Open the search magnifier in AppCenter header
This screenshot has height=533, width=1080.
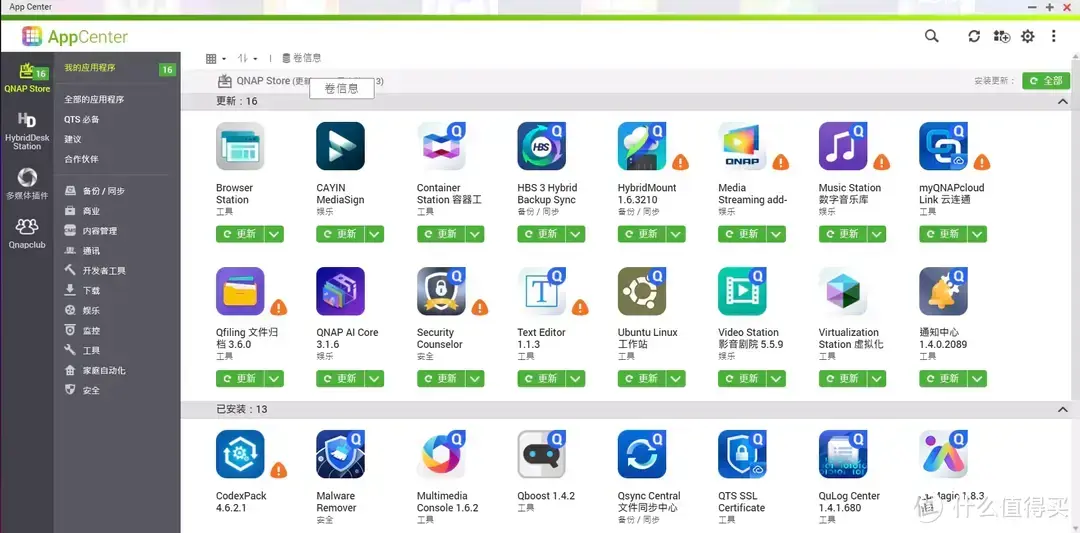[931, 36]
